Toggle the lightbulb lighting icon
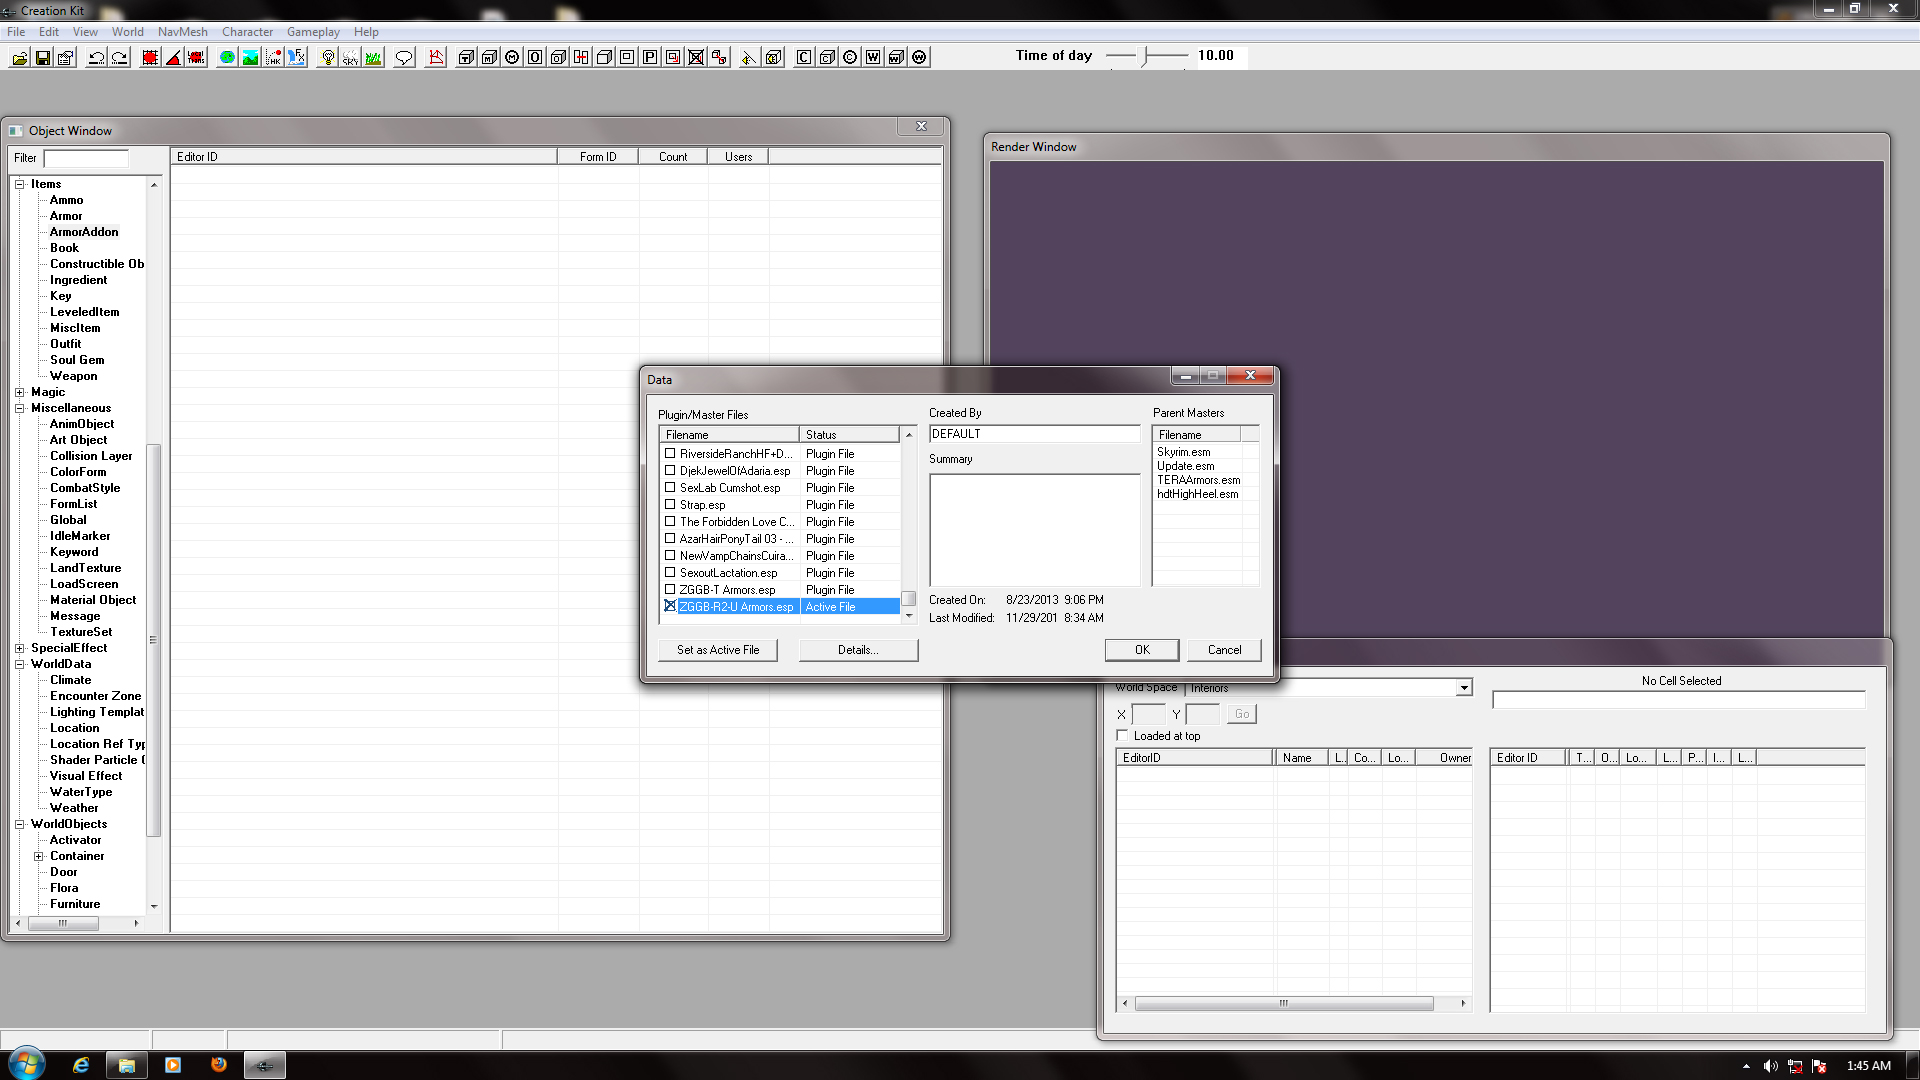The width and height of the screenshot is (1920, 1080). pyautogui.click(x=327, y=58)
